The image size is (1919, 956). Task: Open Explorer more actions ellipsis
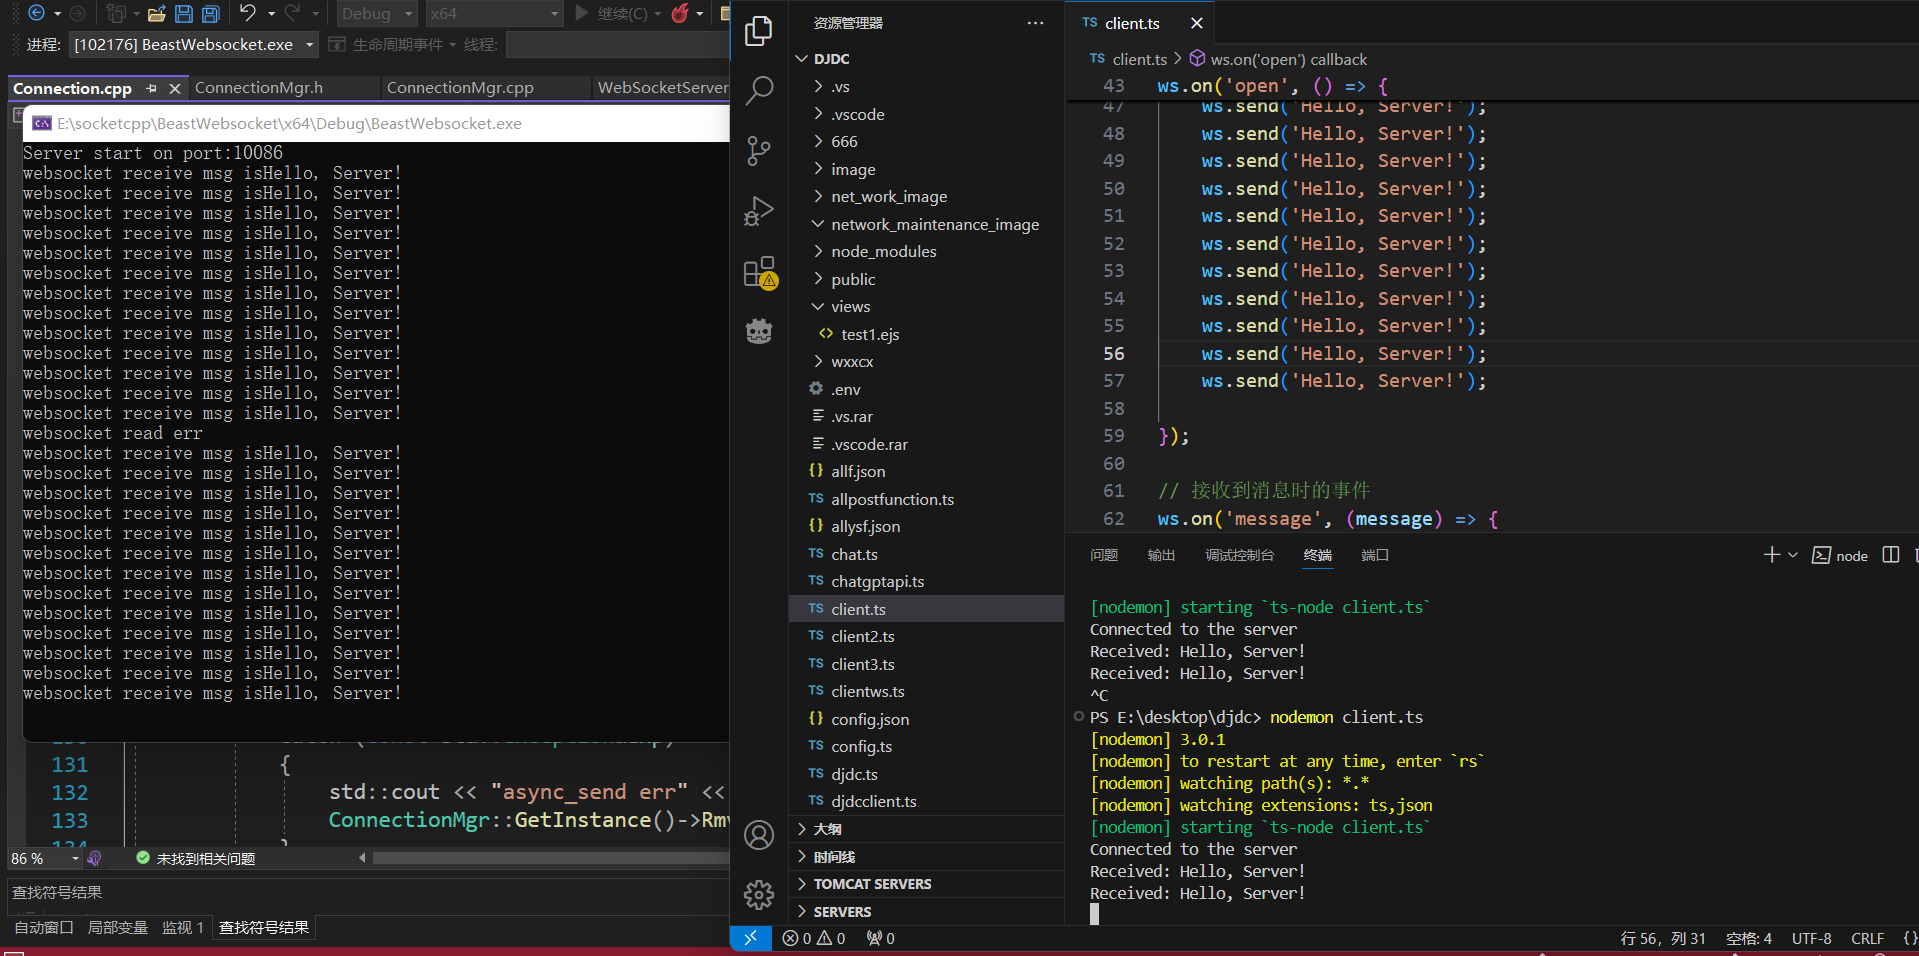(1035, 23)
